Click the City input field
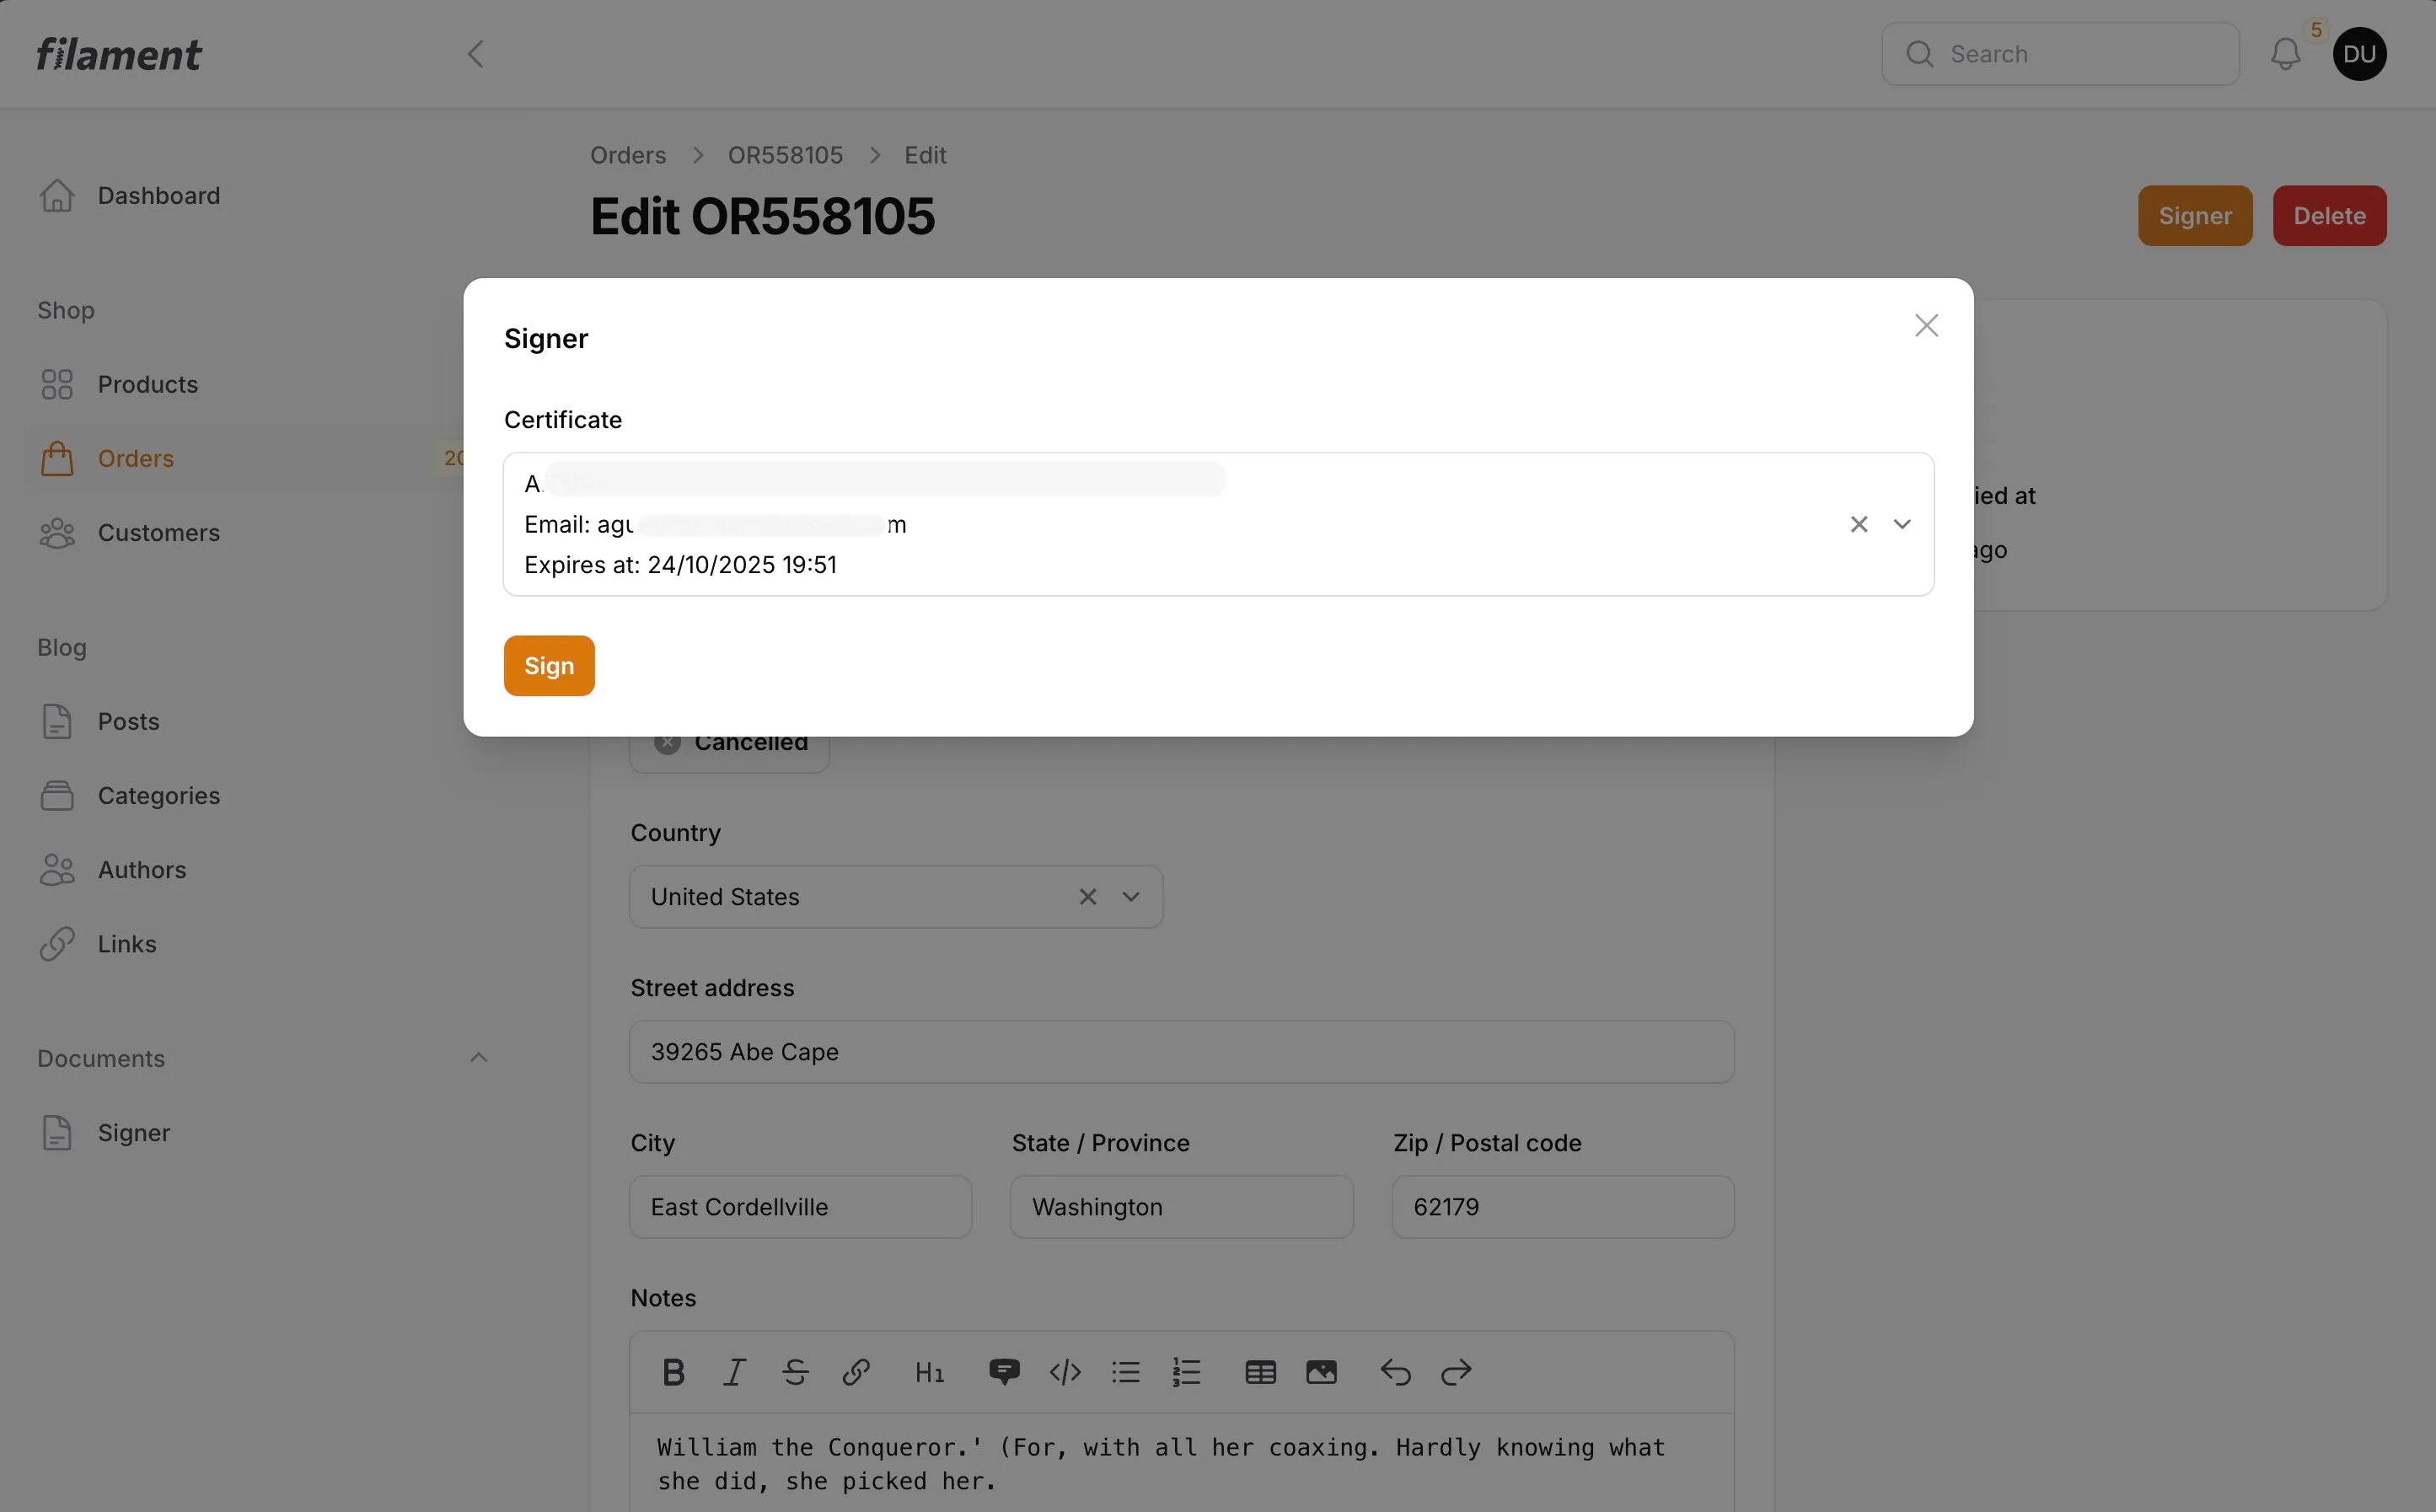This screenshot has width=2436, height=1512. (x=801, y=1207)
